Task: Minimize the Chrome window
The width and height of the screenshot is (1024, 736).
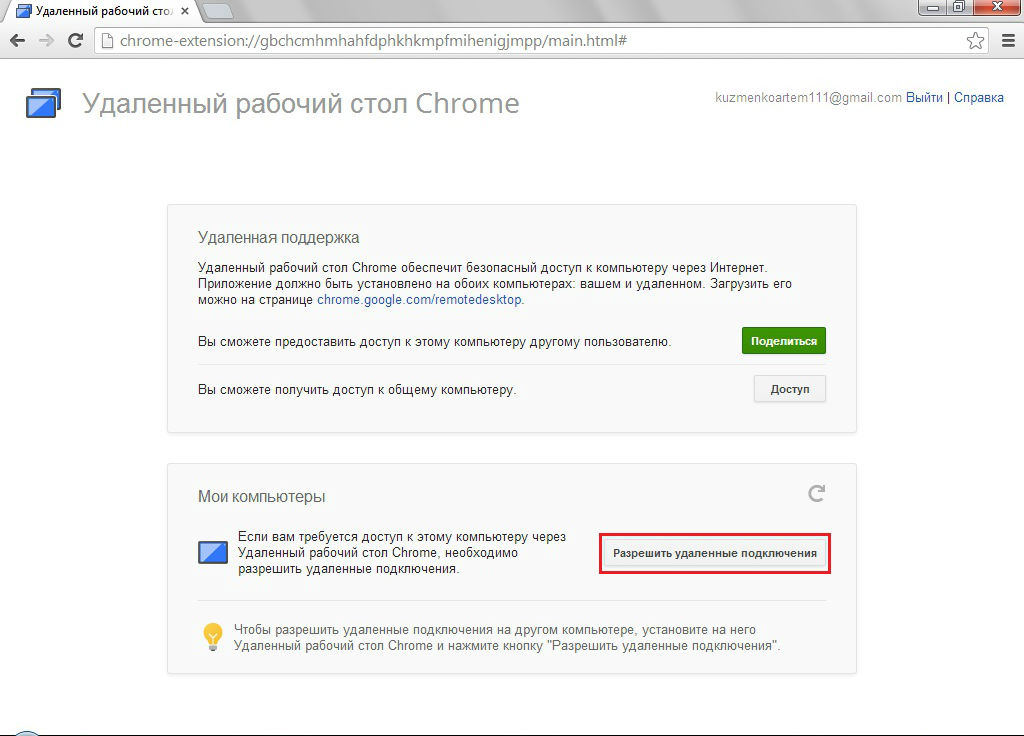Action: (x=933, y=7)
